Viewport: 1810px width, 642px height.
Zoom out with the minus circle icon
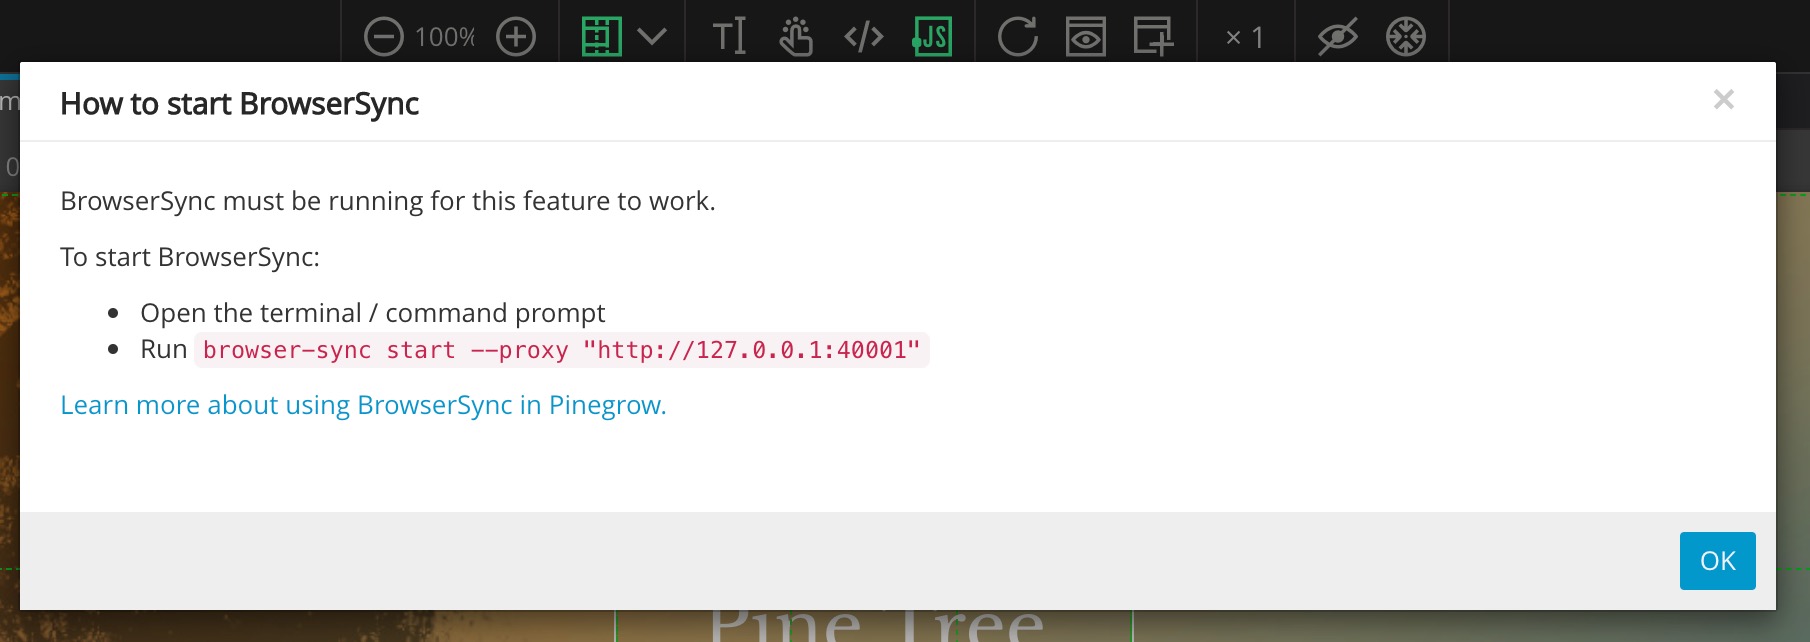click(383, 38)
